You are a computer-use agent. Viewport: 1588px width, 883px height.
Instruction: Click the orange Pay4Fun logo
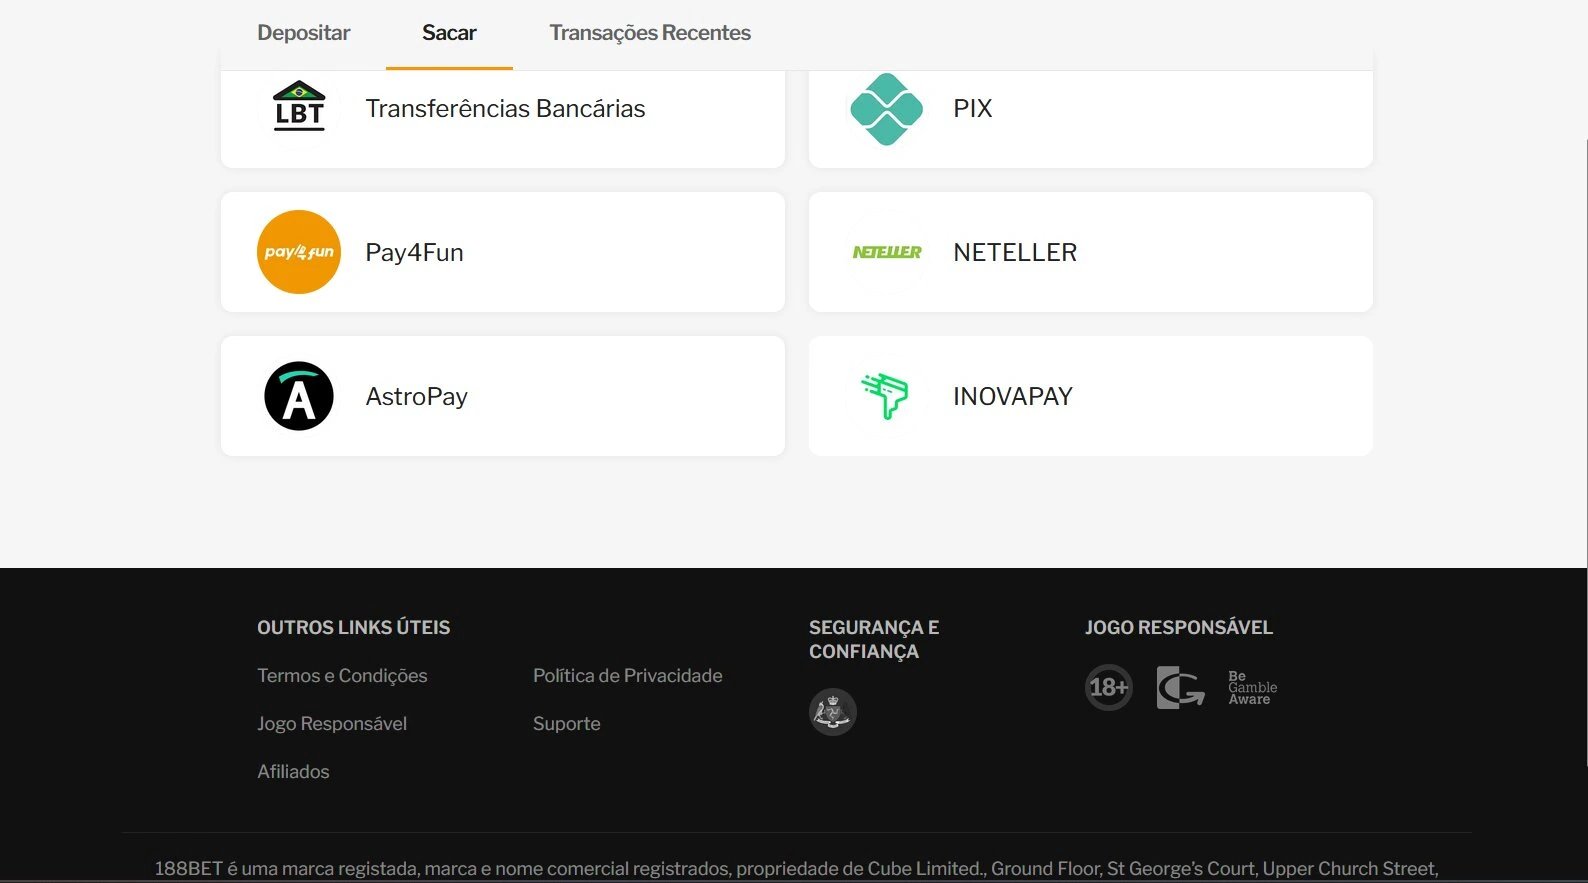[x=299, y=252]
